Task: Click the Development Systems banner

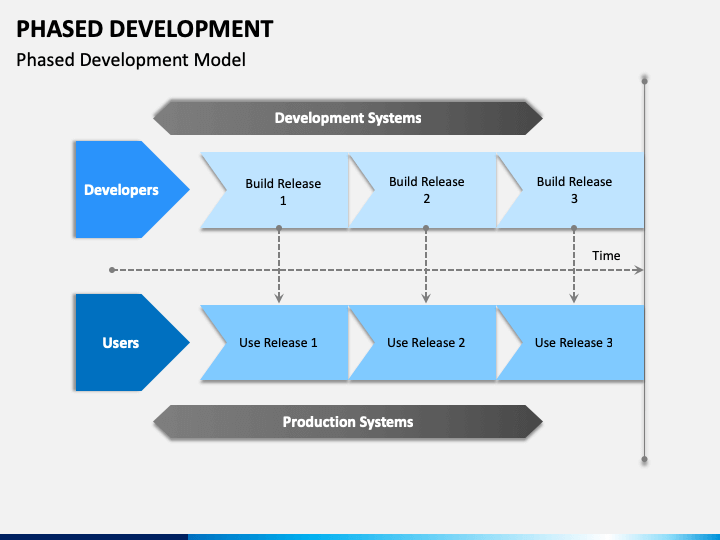Action: (348, 118)
